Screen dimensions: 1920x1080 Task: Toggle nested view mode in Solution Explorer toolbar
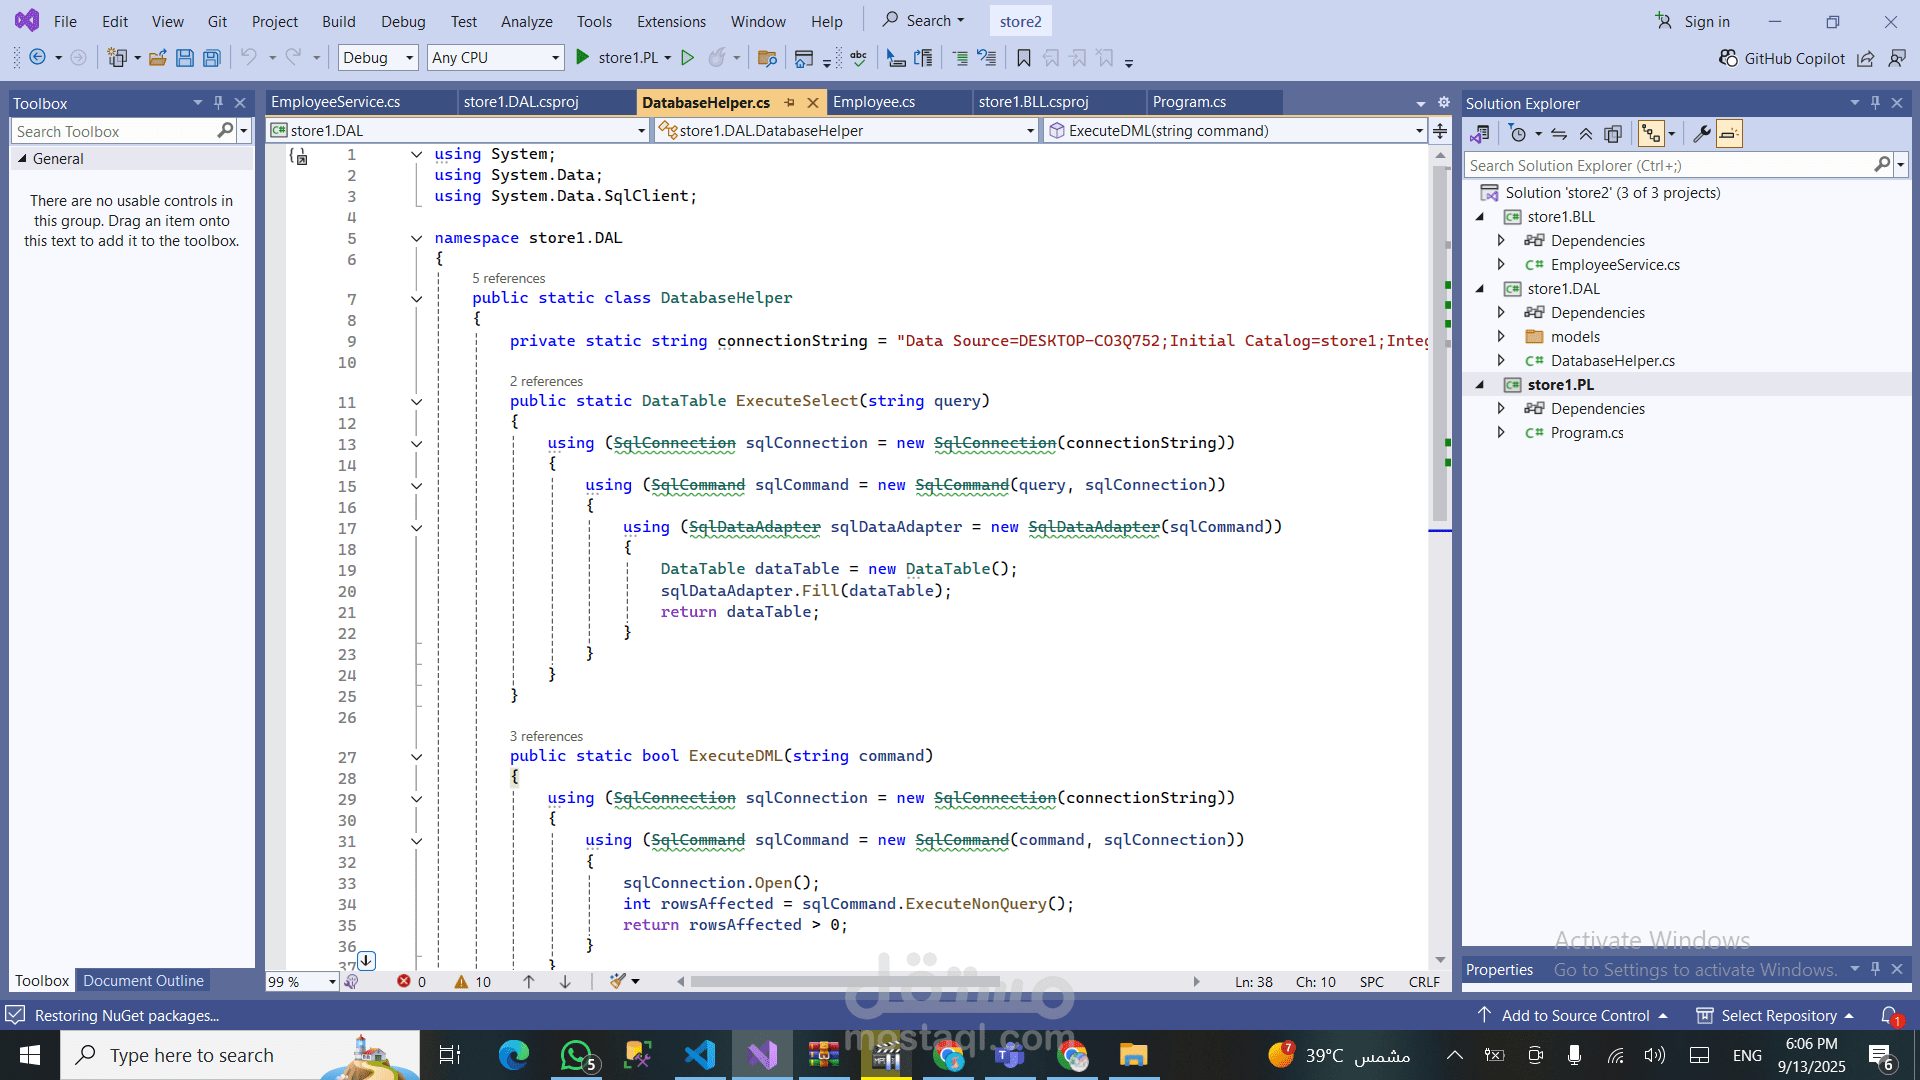coord(1651,134)
